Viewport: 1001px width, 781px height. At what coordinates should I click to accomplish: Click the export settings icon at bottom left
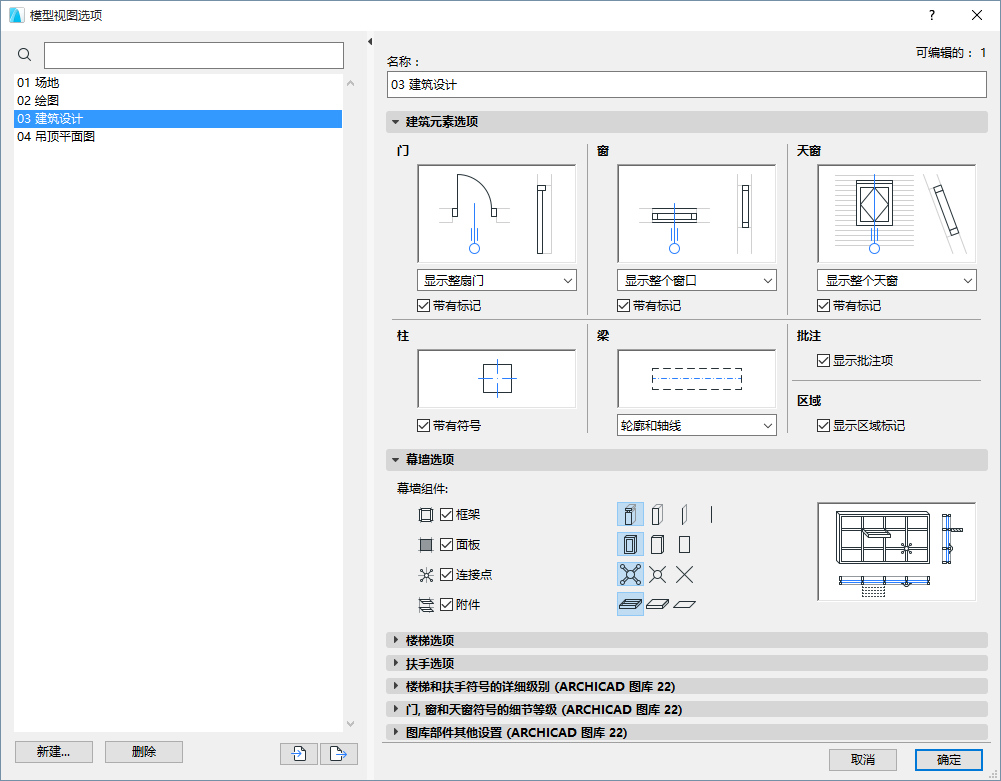point(338,752)
